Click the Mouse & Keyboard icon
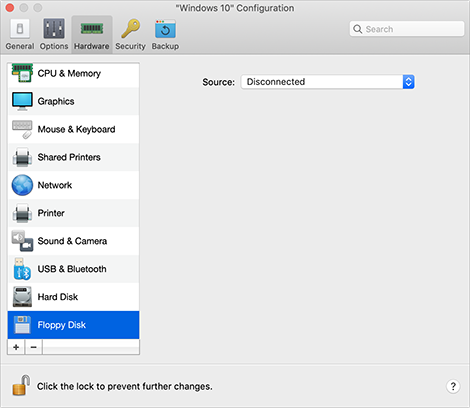This screenshot has width=470, height=408. pos(22,129)
